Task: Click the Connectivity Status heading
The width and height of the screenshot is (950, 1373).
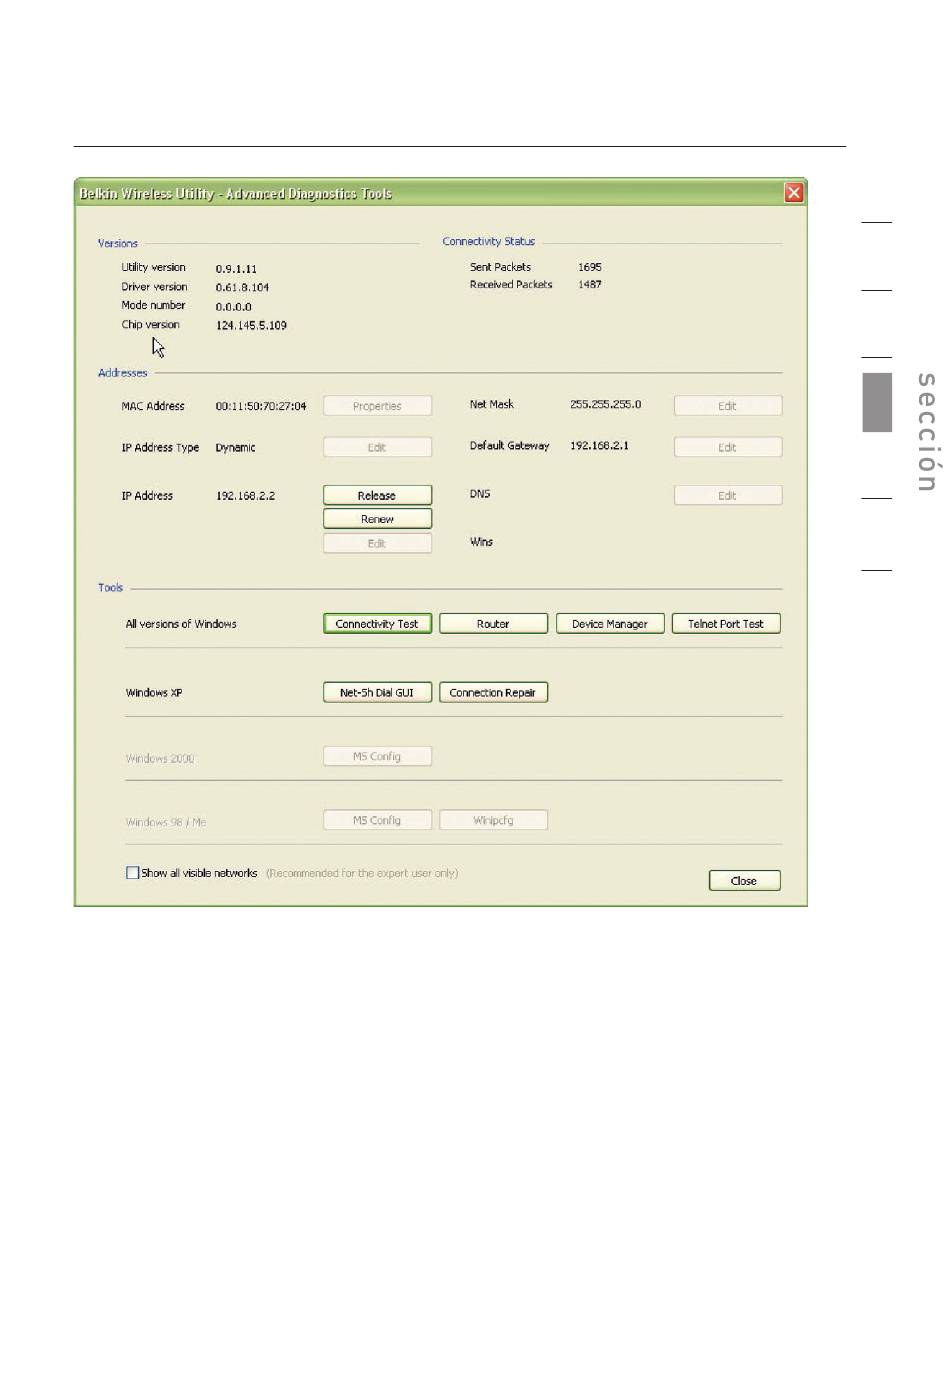Action: 488,241
